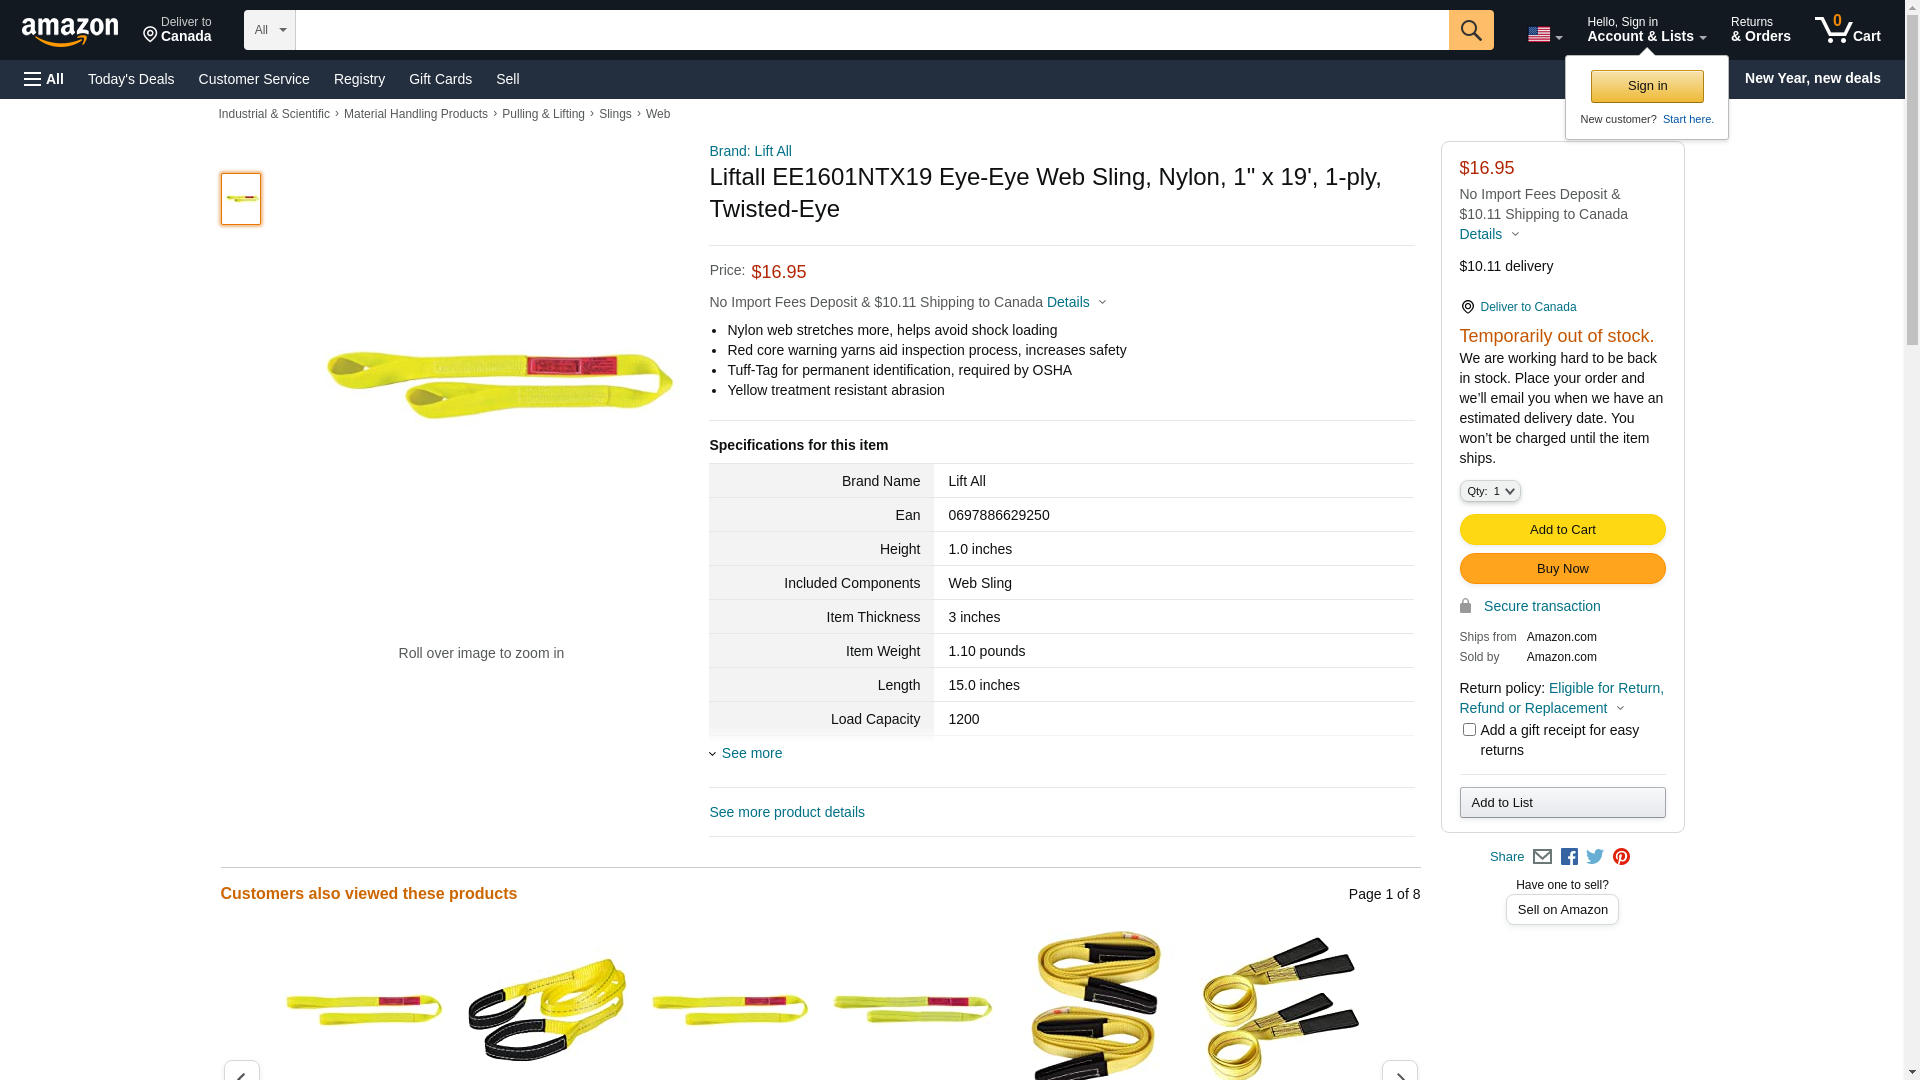1920x1080 pixels.
Task: Share on Pinterest icon
Action: pyautogui.click(x=1621, y=857)
